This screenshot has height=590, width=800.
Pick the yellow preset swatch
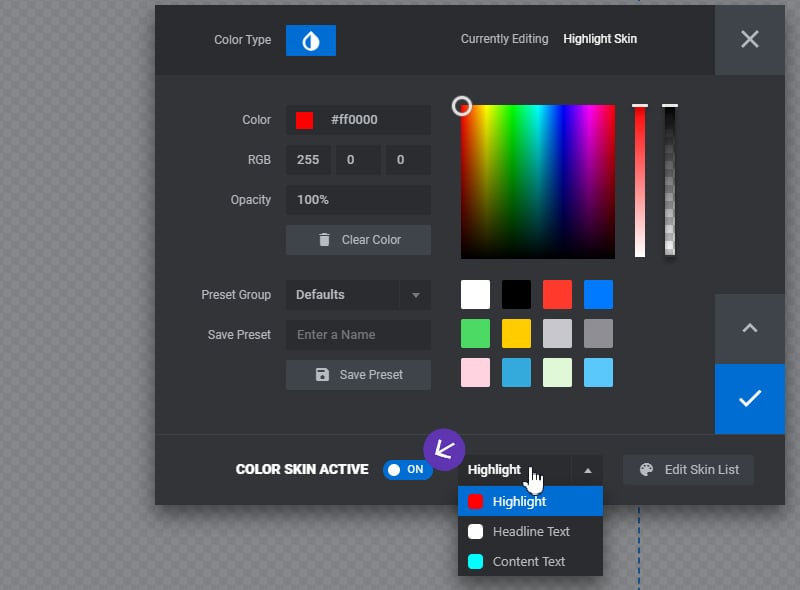tap(516, 333)
